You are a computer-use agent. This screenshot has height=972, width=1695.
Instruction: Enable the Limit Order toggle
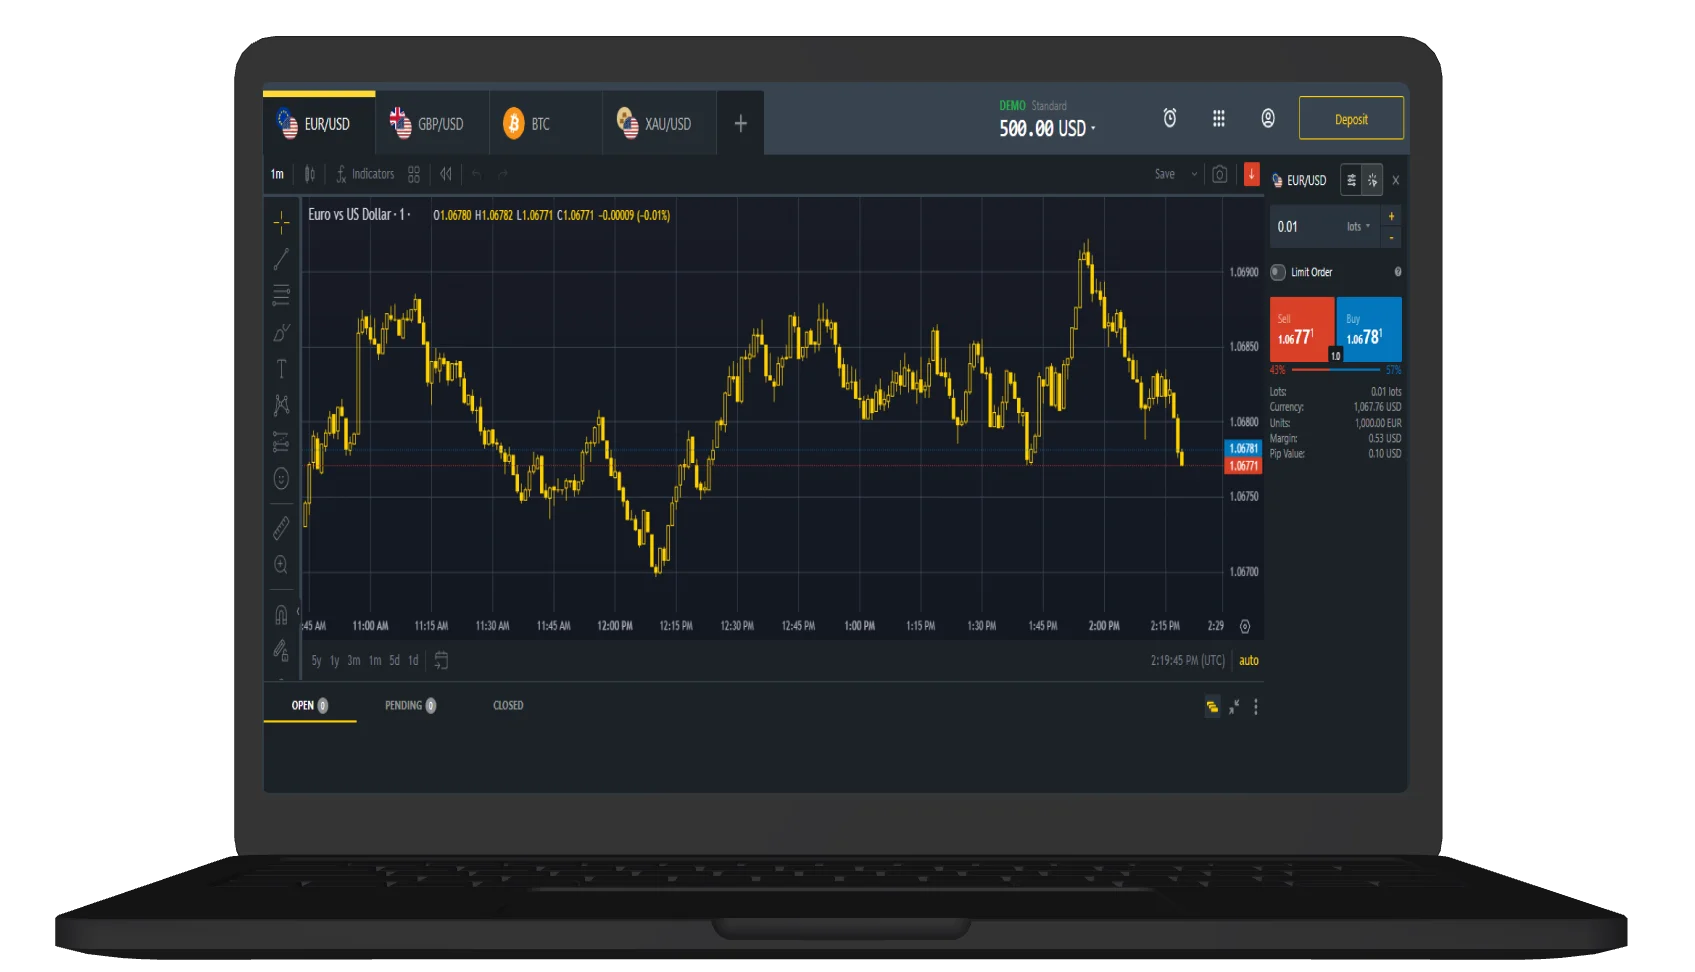pos(1278,272)
